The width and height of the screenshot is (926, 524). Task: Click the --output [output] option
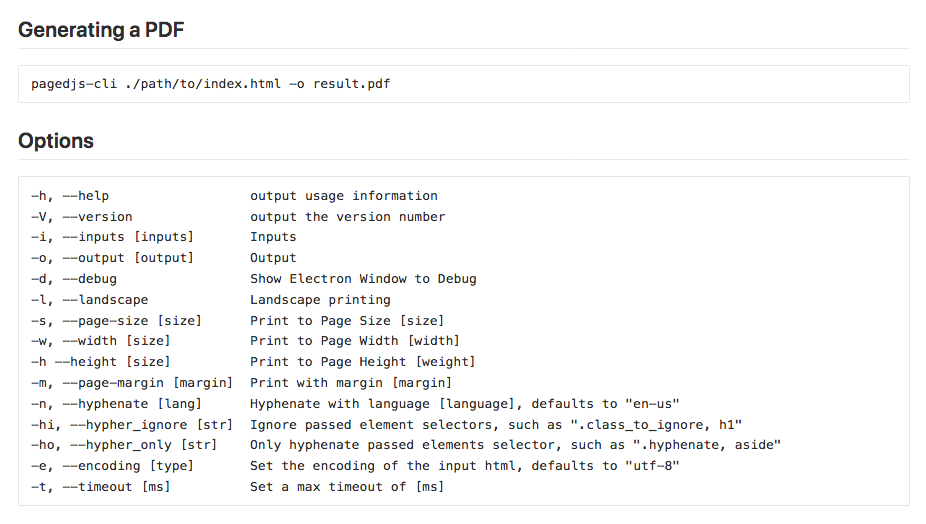click(x=112, y=258)
